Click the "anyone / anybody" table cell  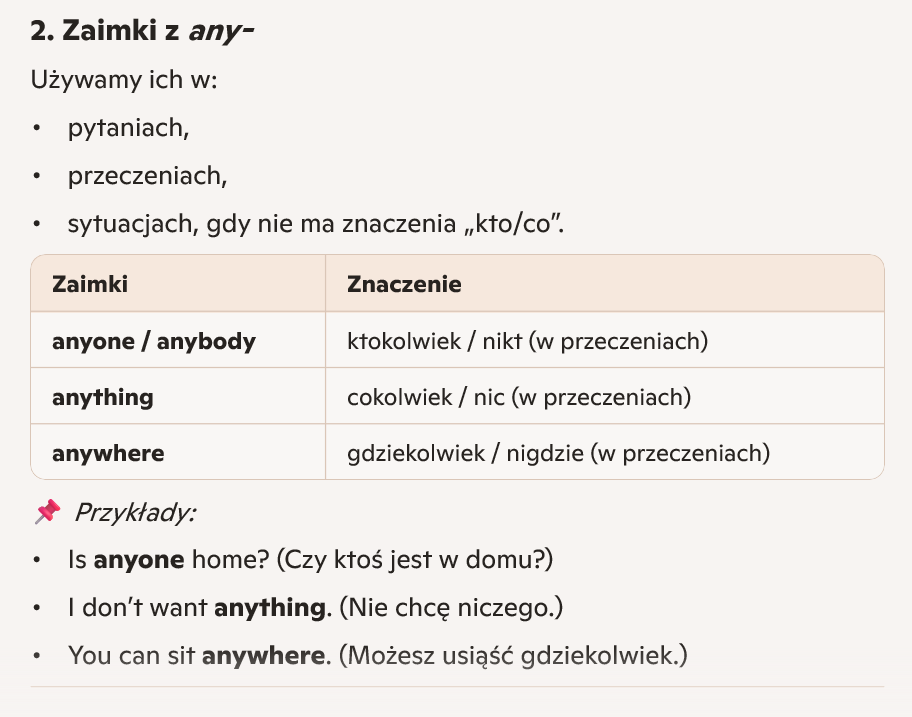point(154,341)
